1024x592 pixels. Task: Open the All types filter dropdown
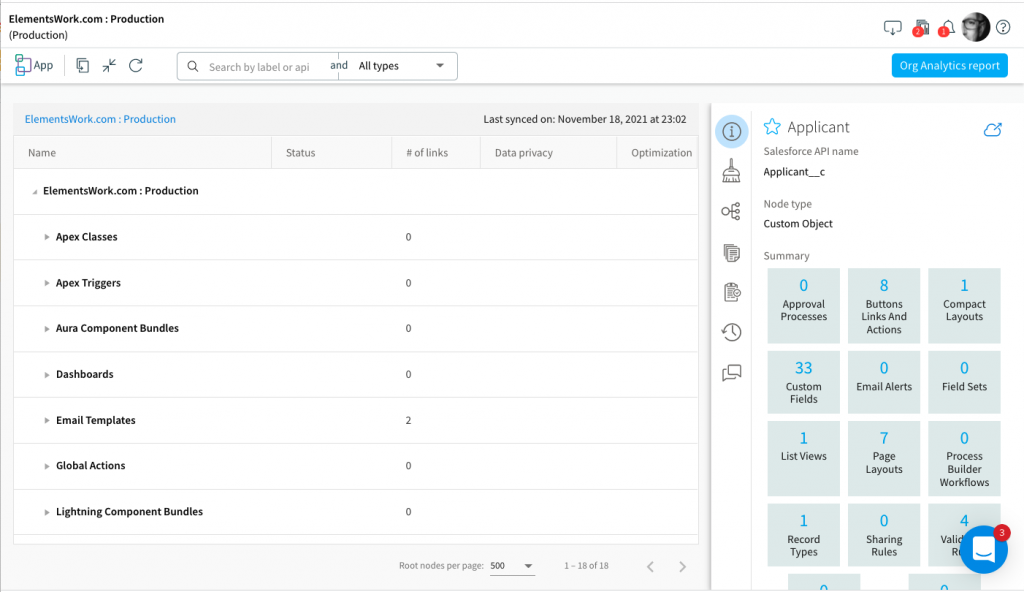[401, 66]
